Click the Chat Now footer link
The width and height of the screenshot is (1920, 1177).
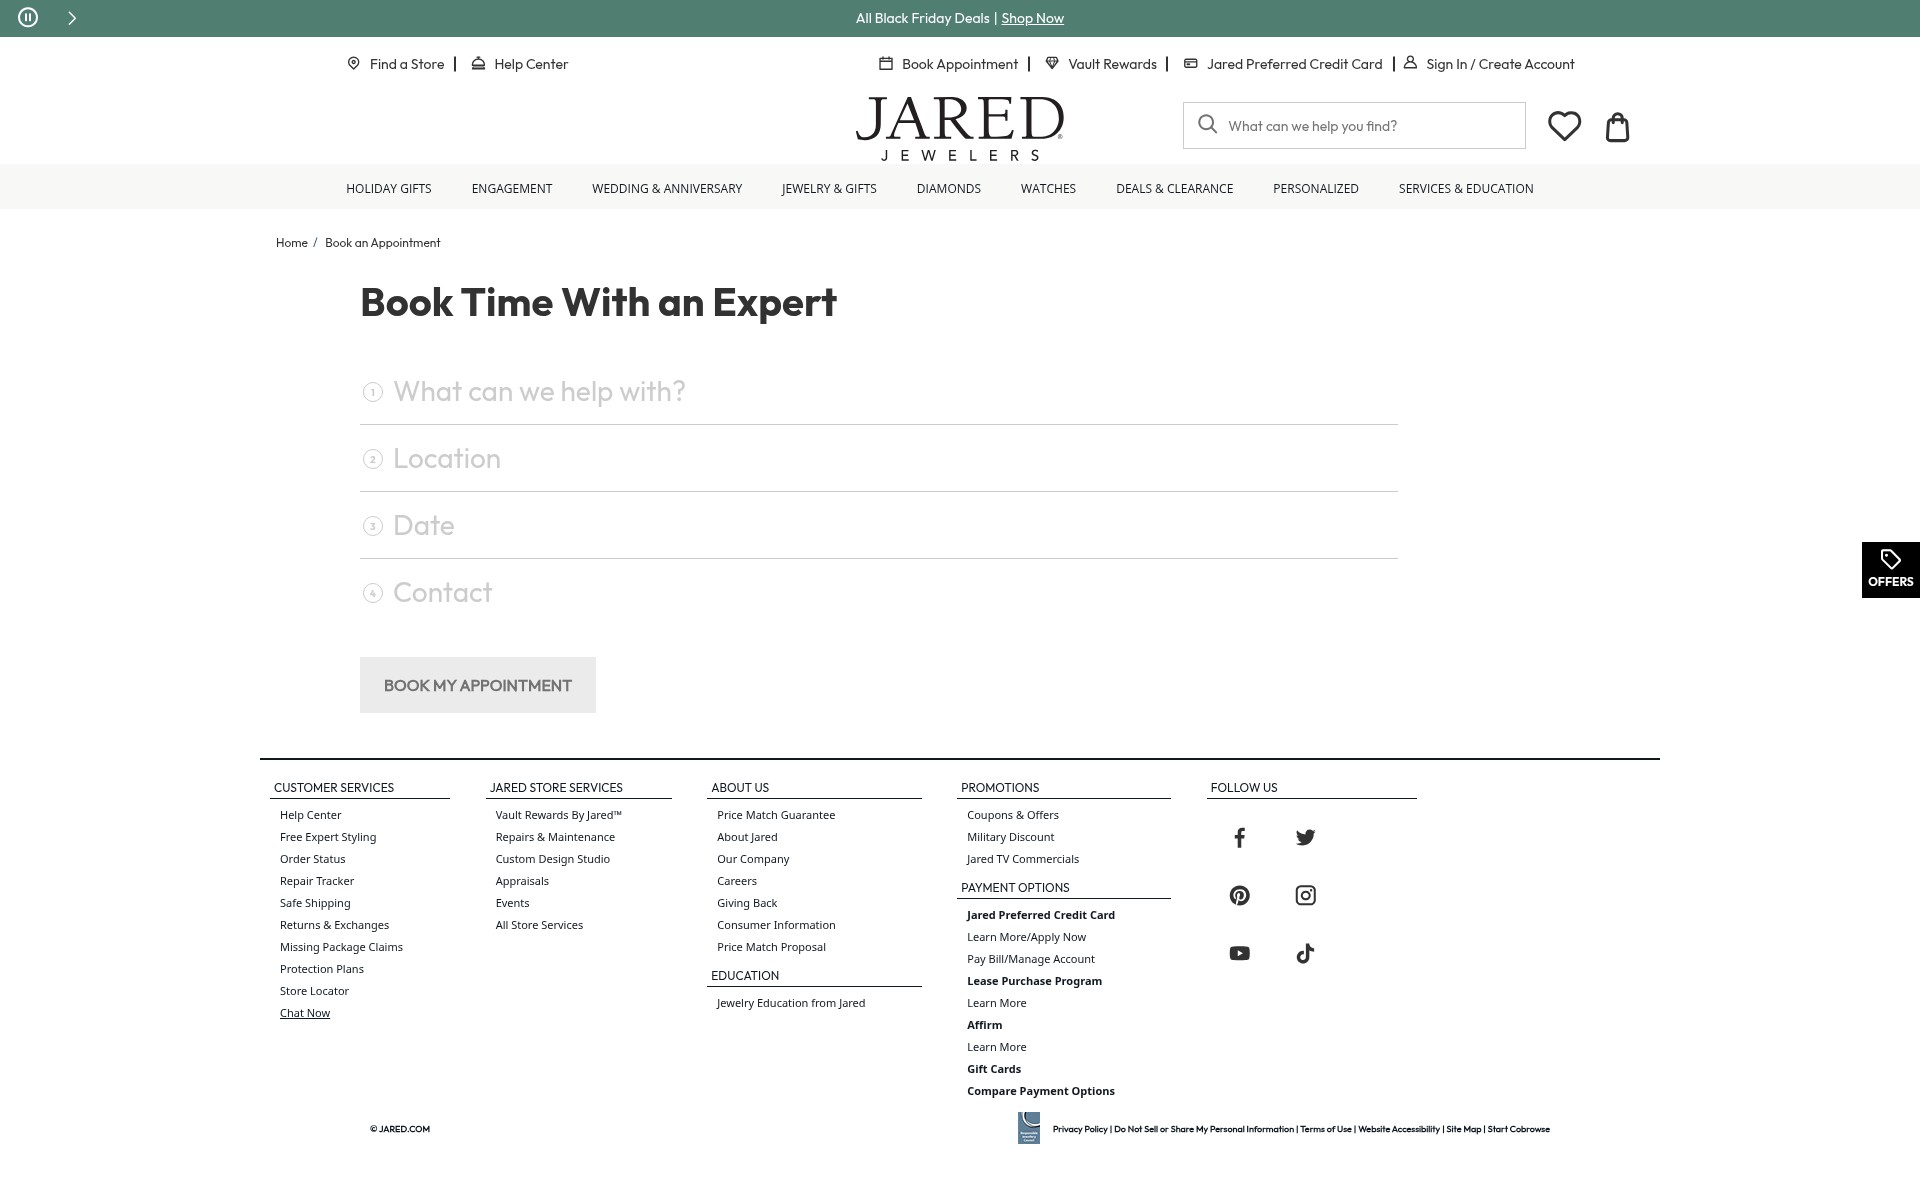(304, 1013)
